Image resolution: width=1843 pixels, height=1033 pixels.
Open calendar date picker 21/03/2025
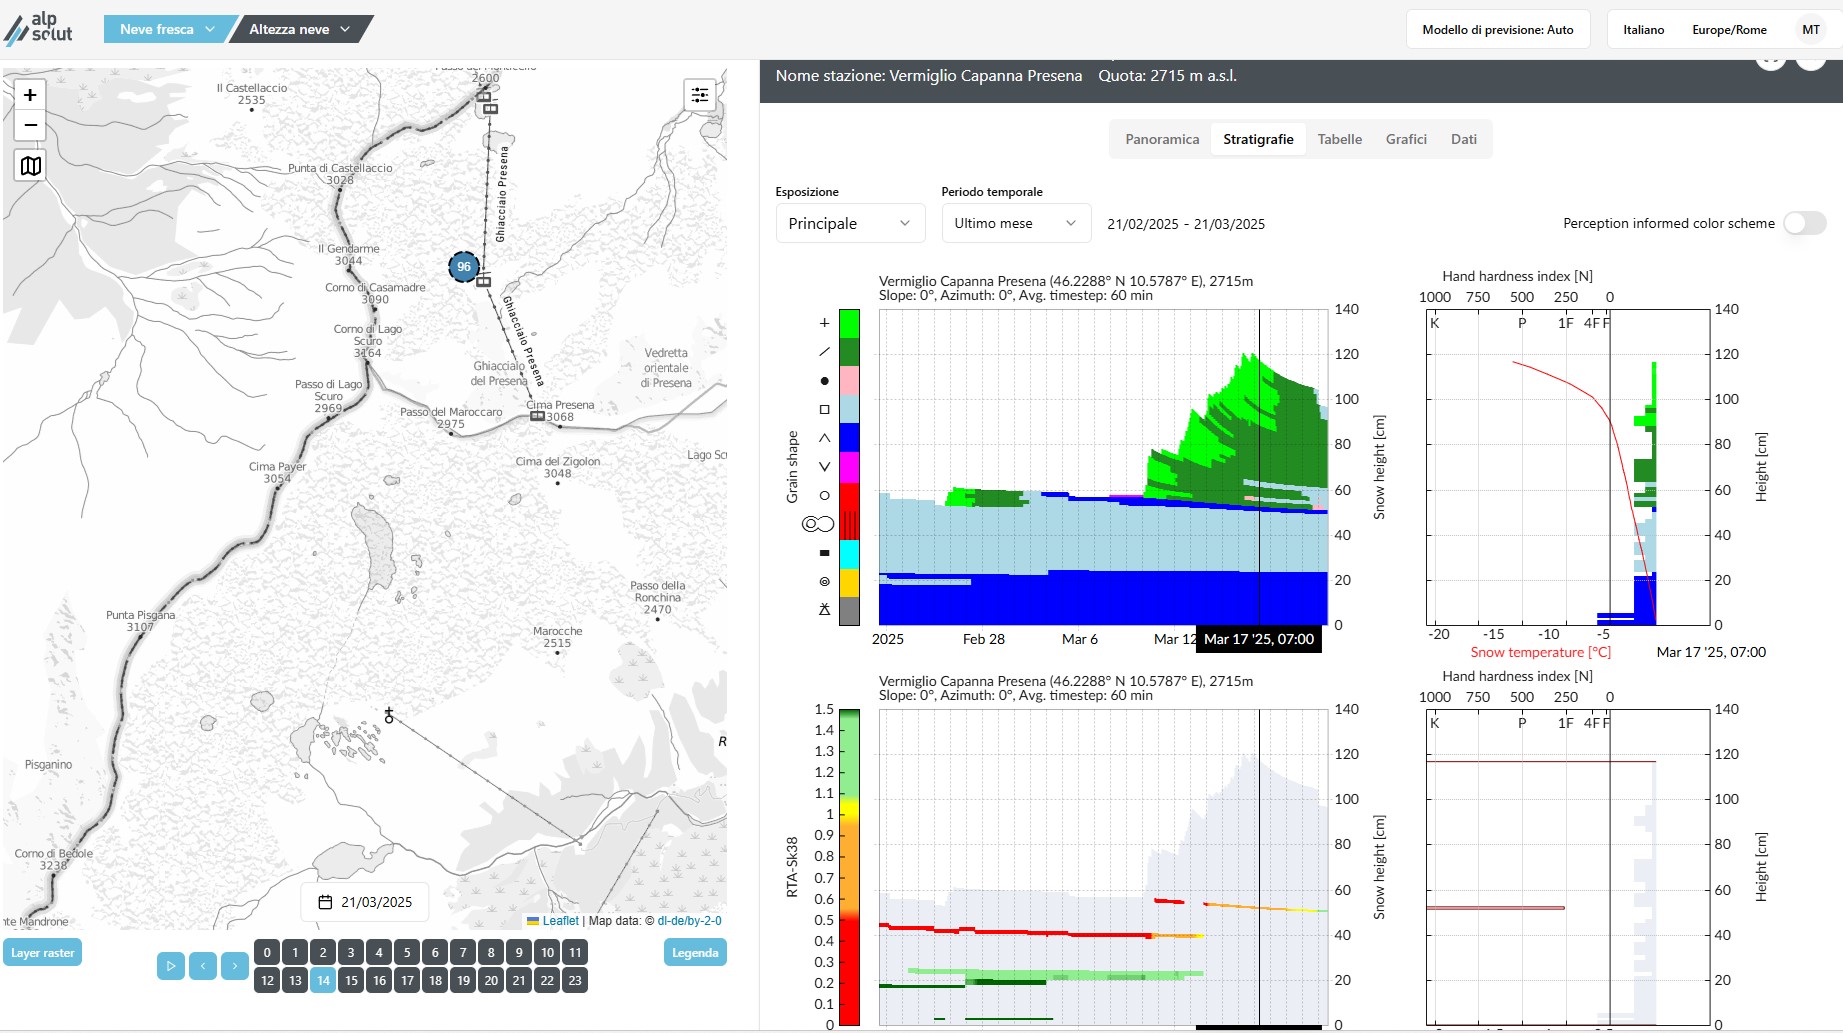[x=365, y=902]
